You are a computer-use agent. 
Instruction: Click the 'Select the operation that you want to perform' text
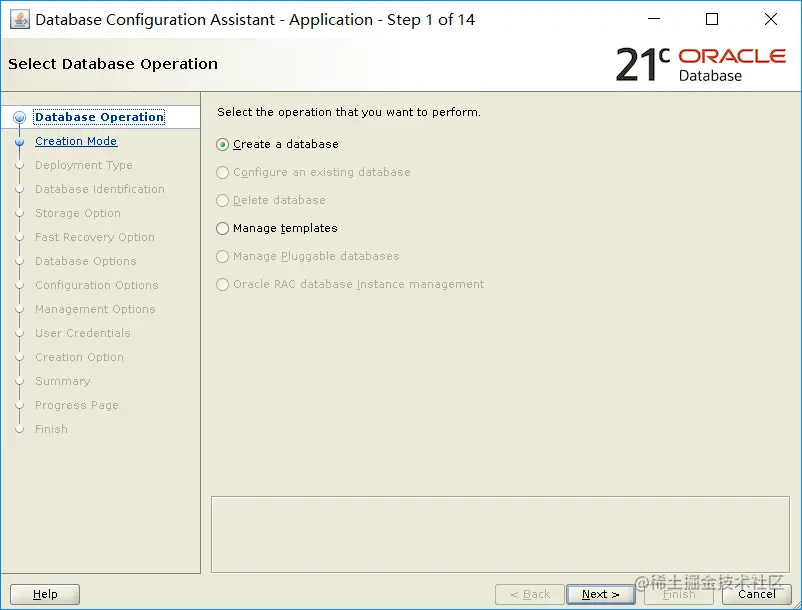349,112
